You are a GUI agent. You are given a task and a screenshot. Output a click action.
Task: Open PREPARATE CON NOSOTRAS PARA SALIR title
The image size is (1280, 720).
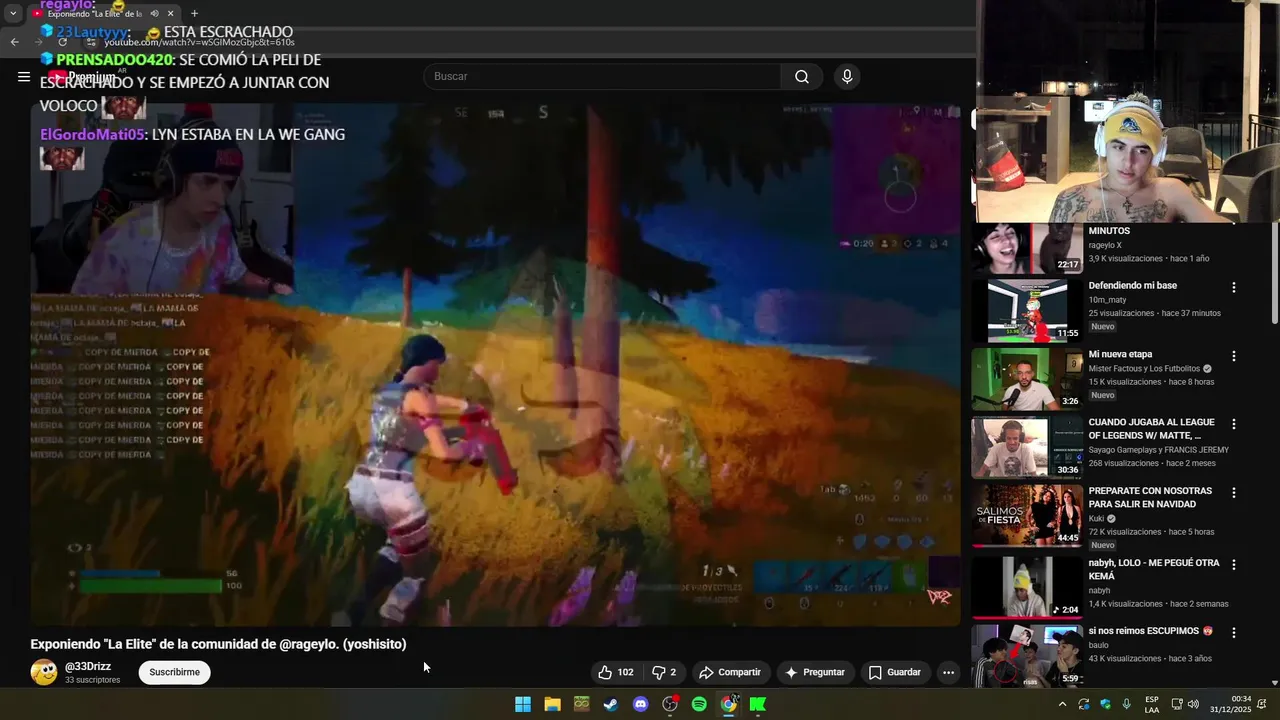(1150, 497)
